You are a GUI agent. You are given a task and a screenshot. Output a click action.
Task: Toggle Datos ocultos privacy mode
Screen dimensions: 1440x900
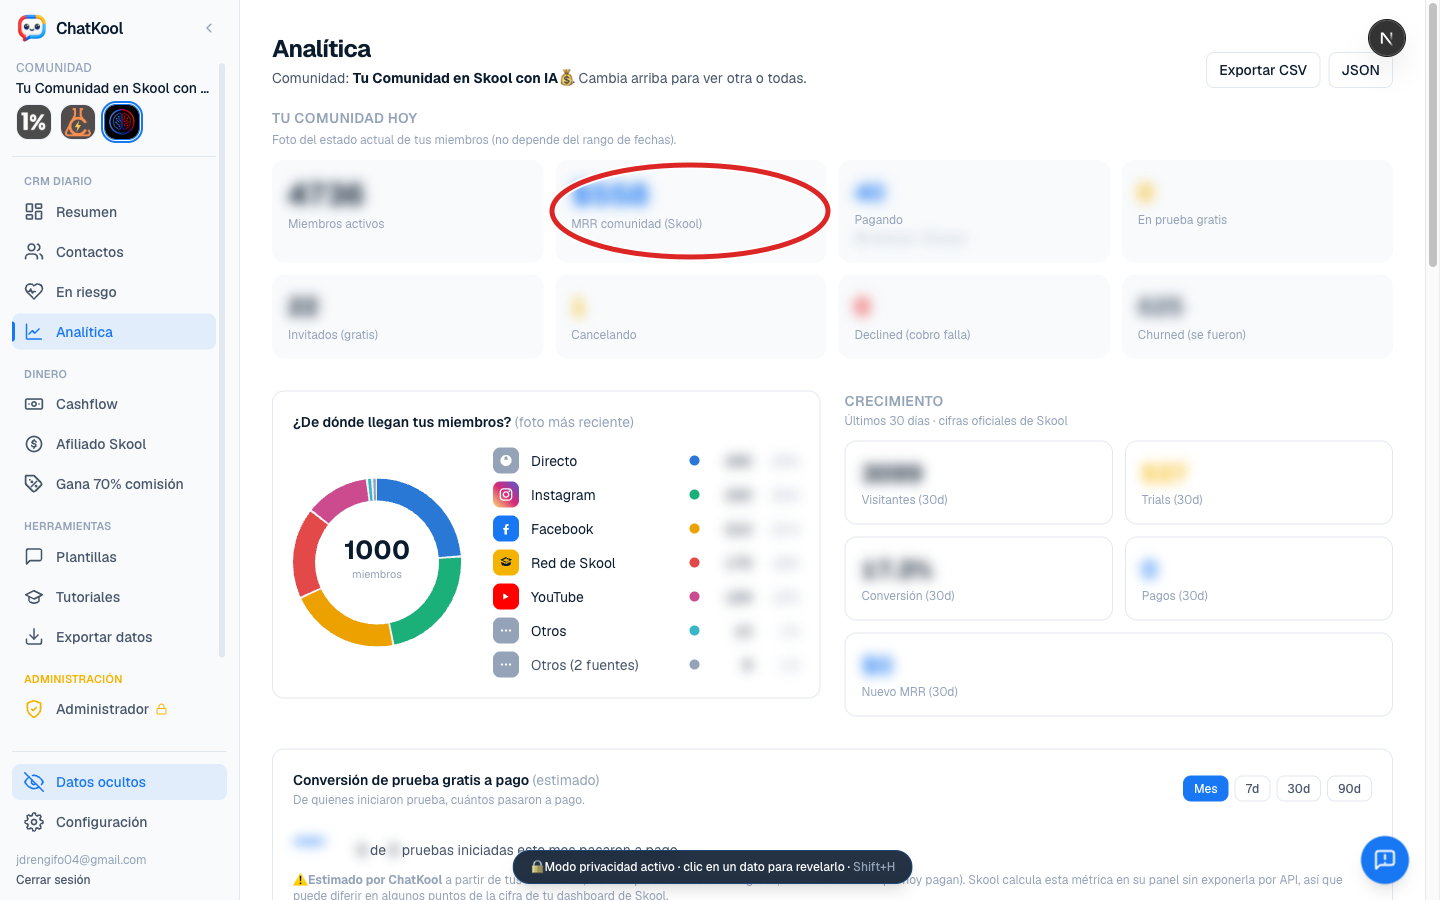[119, 782]
